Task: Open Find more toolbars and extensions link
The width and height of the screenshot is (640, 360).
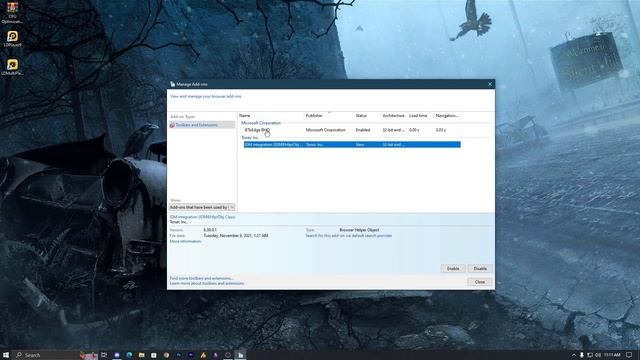Action: [202, 278]
